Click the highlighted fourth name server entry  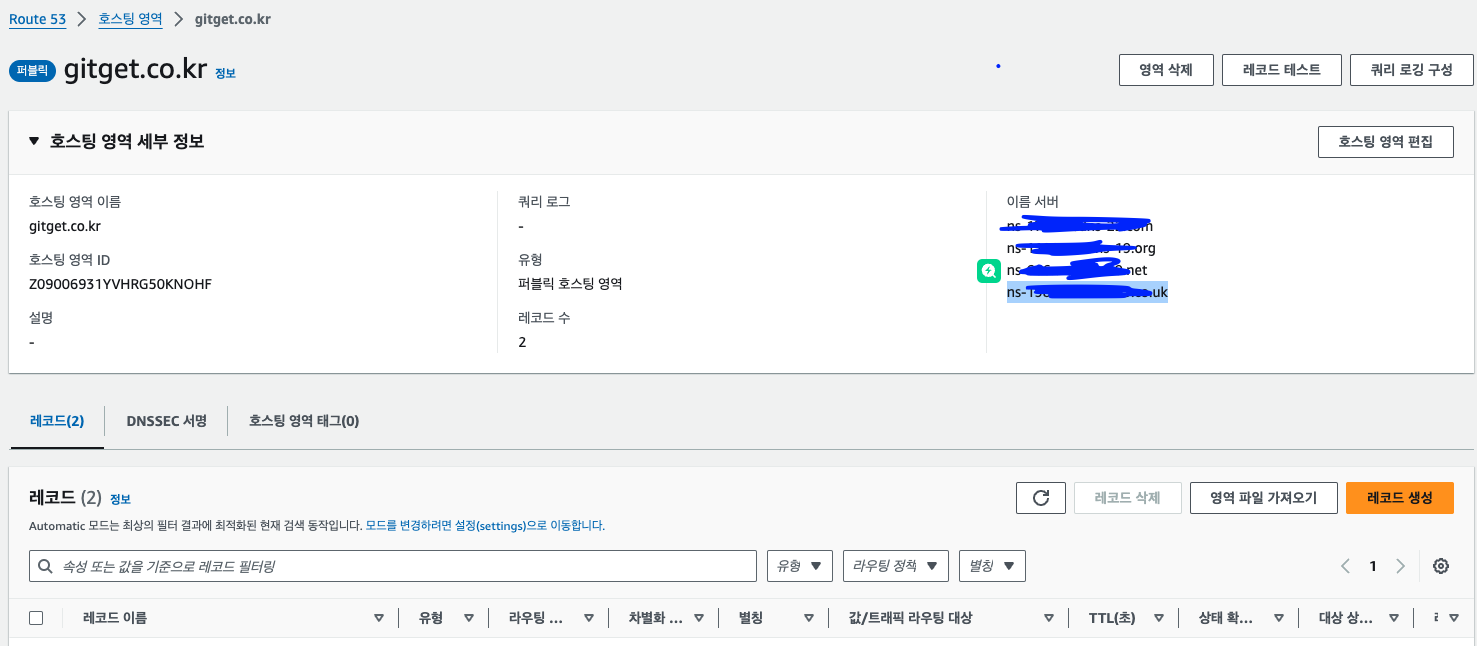coord(1087,293)
